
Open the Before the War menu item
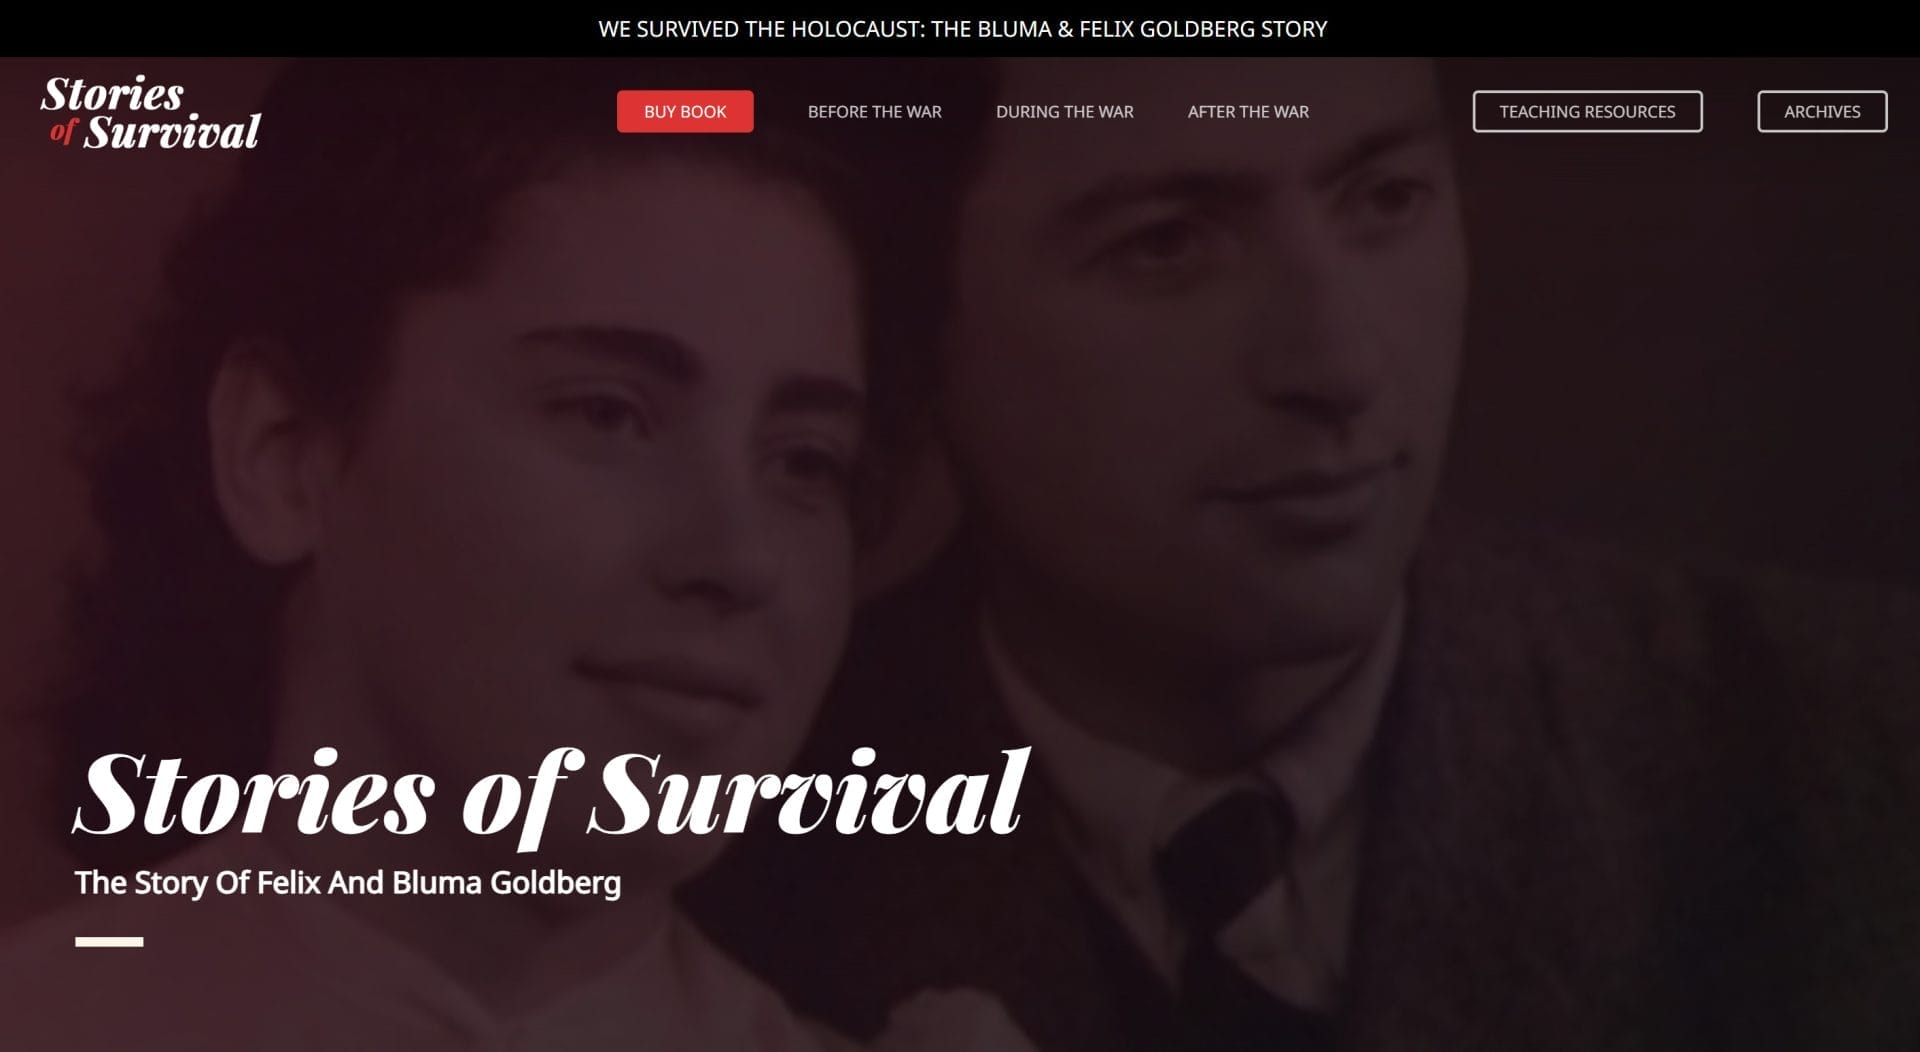[x=875, y=112]
